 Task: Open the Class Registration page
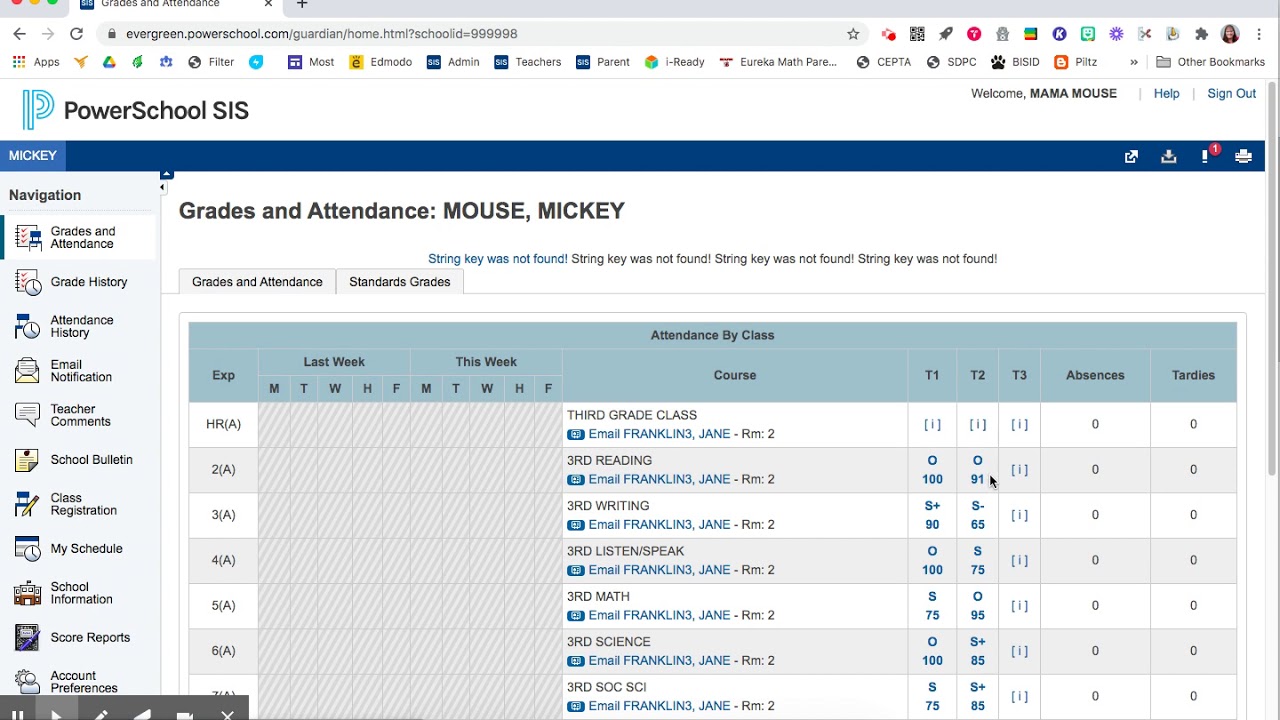click(x=83, y=504)
